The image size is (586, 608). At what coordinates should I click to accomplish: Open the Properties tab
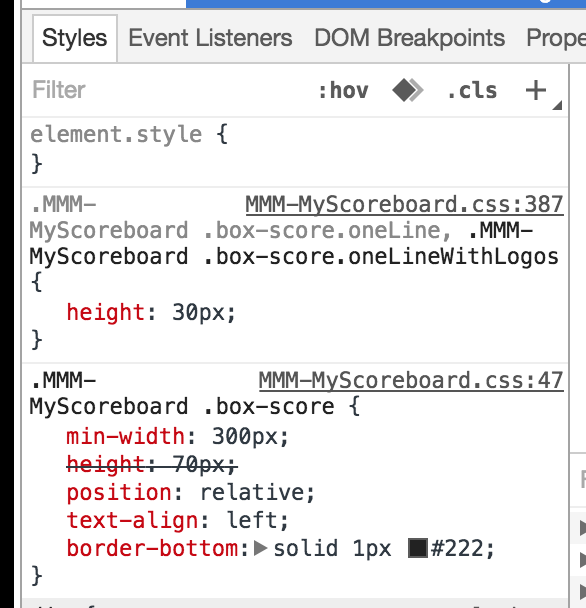click(556, 38)
